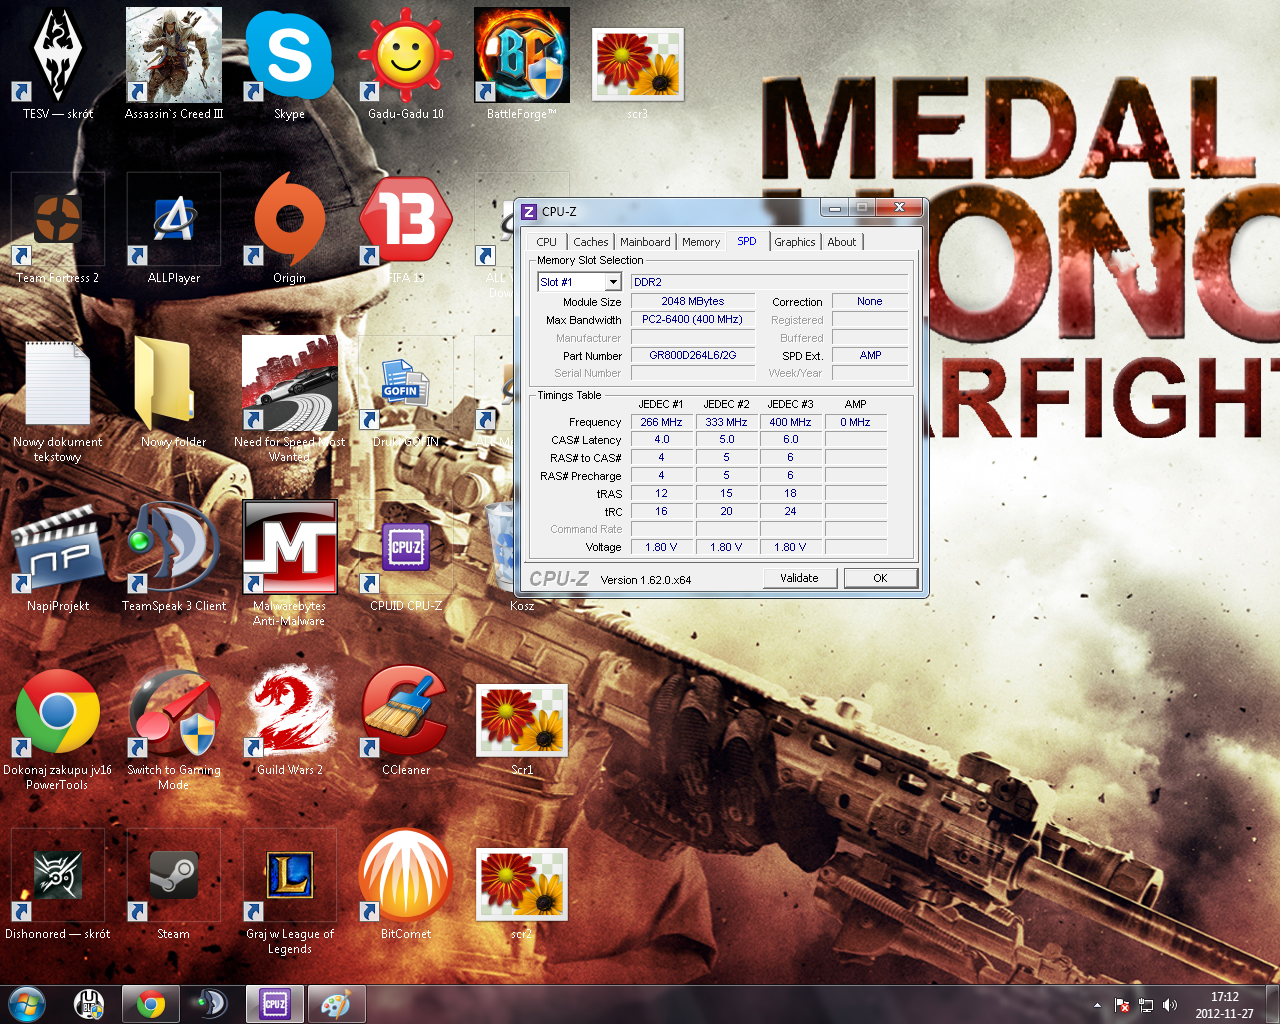Click the JEDEC #2 frequency 333 MHz
The image size is (1280, 1024).
[x=726, y=422]
